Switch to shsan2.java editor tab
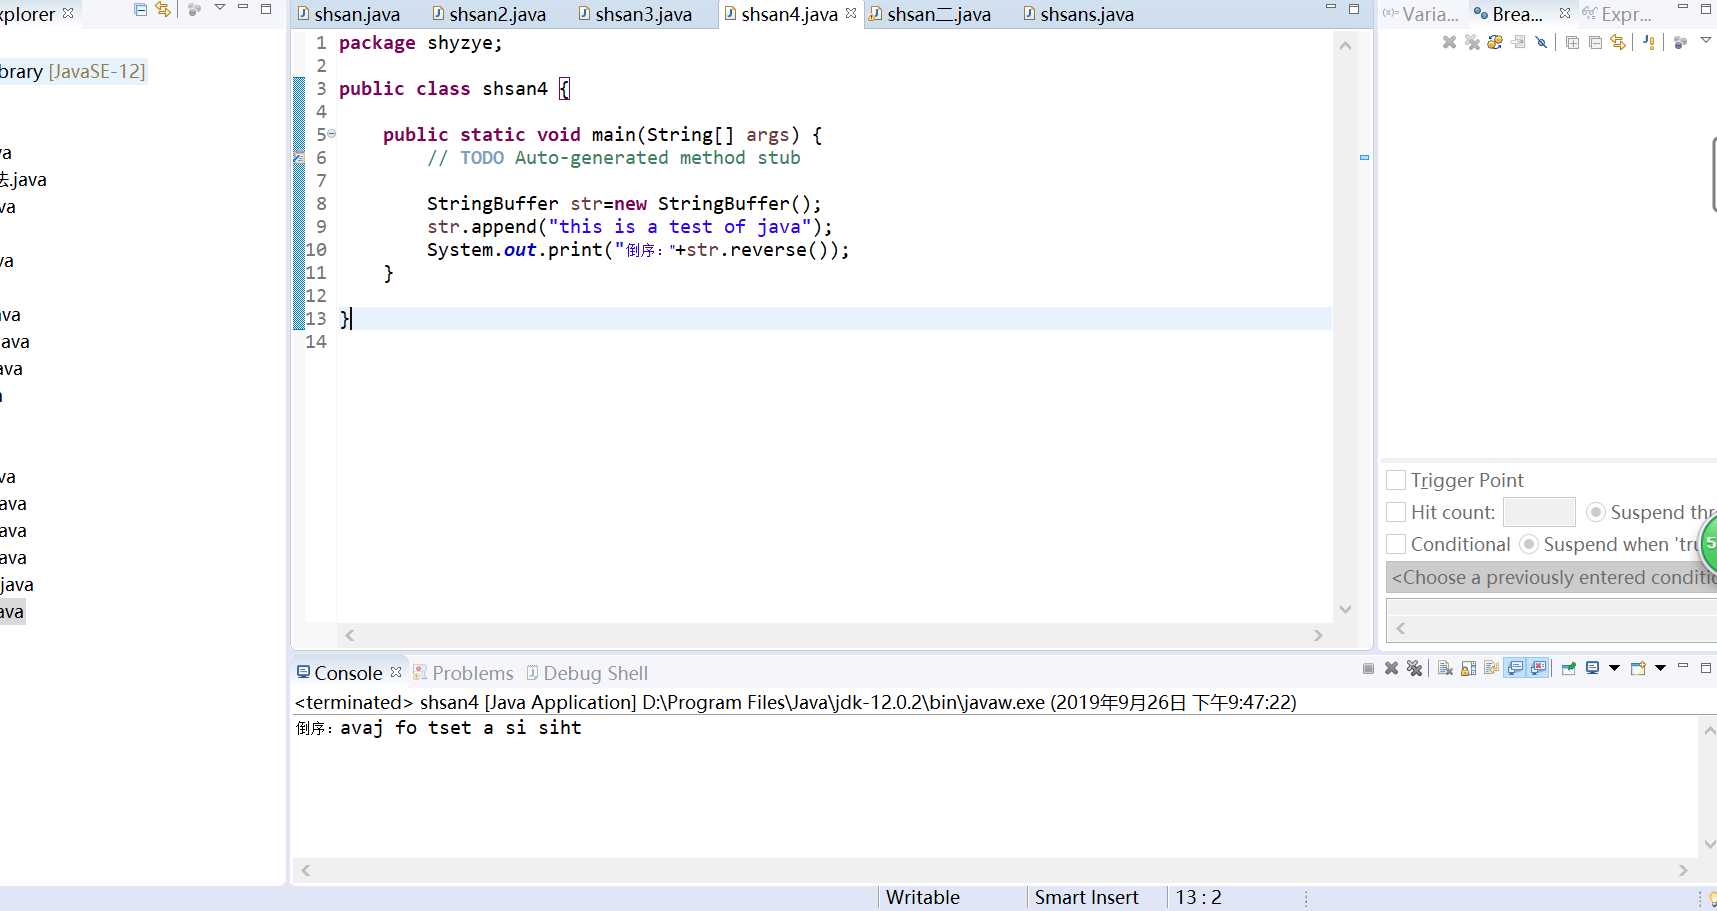 click(x=489, y=14)
